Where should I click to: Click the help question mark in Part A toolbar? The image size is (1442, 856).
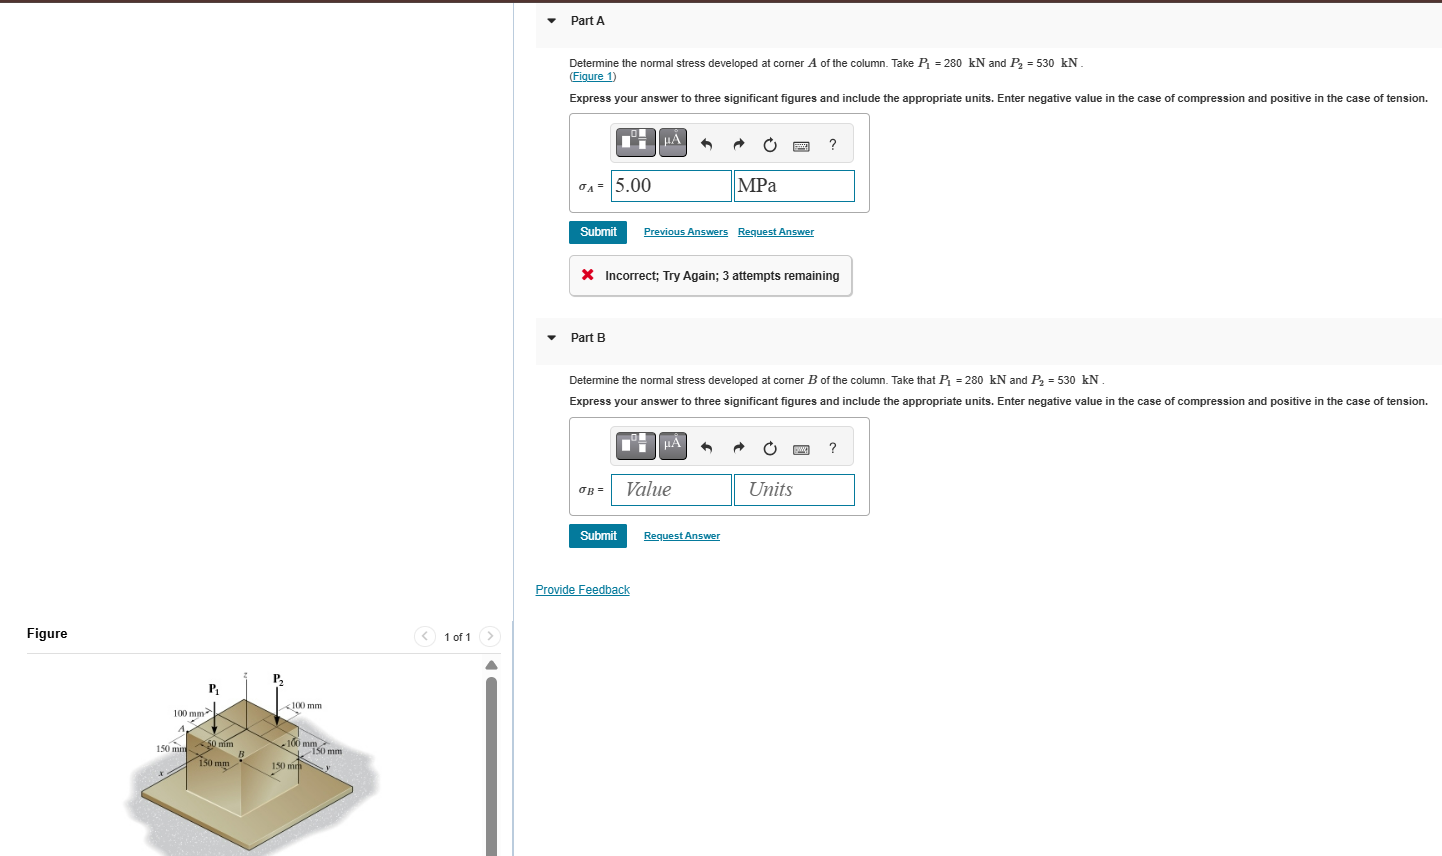click(832, 145)
